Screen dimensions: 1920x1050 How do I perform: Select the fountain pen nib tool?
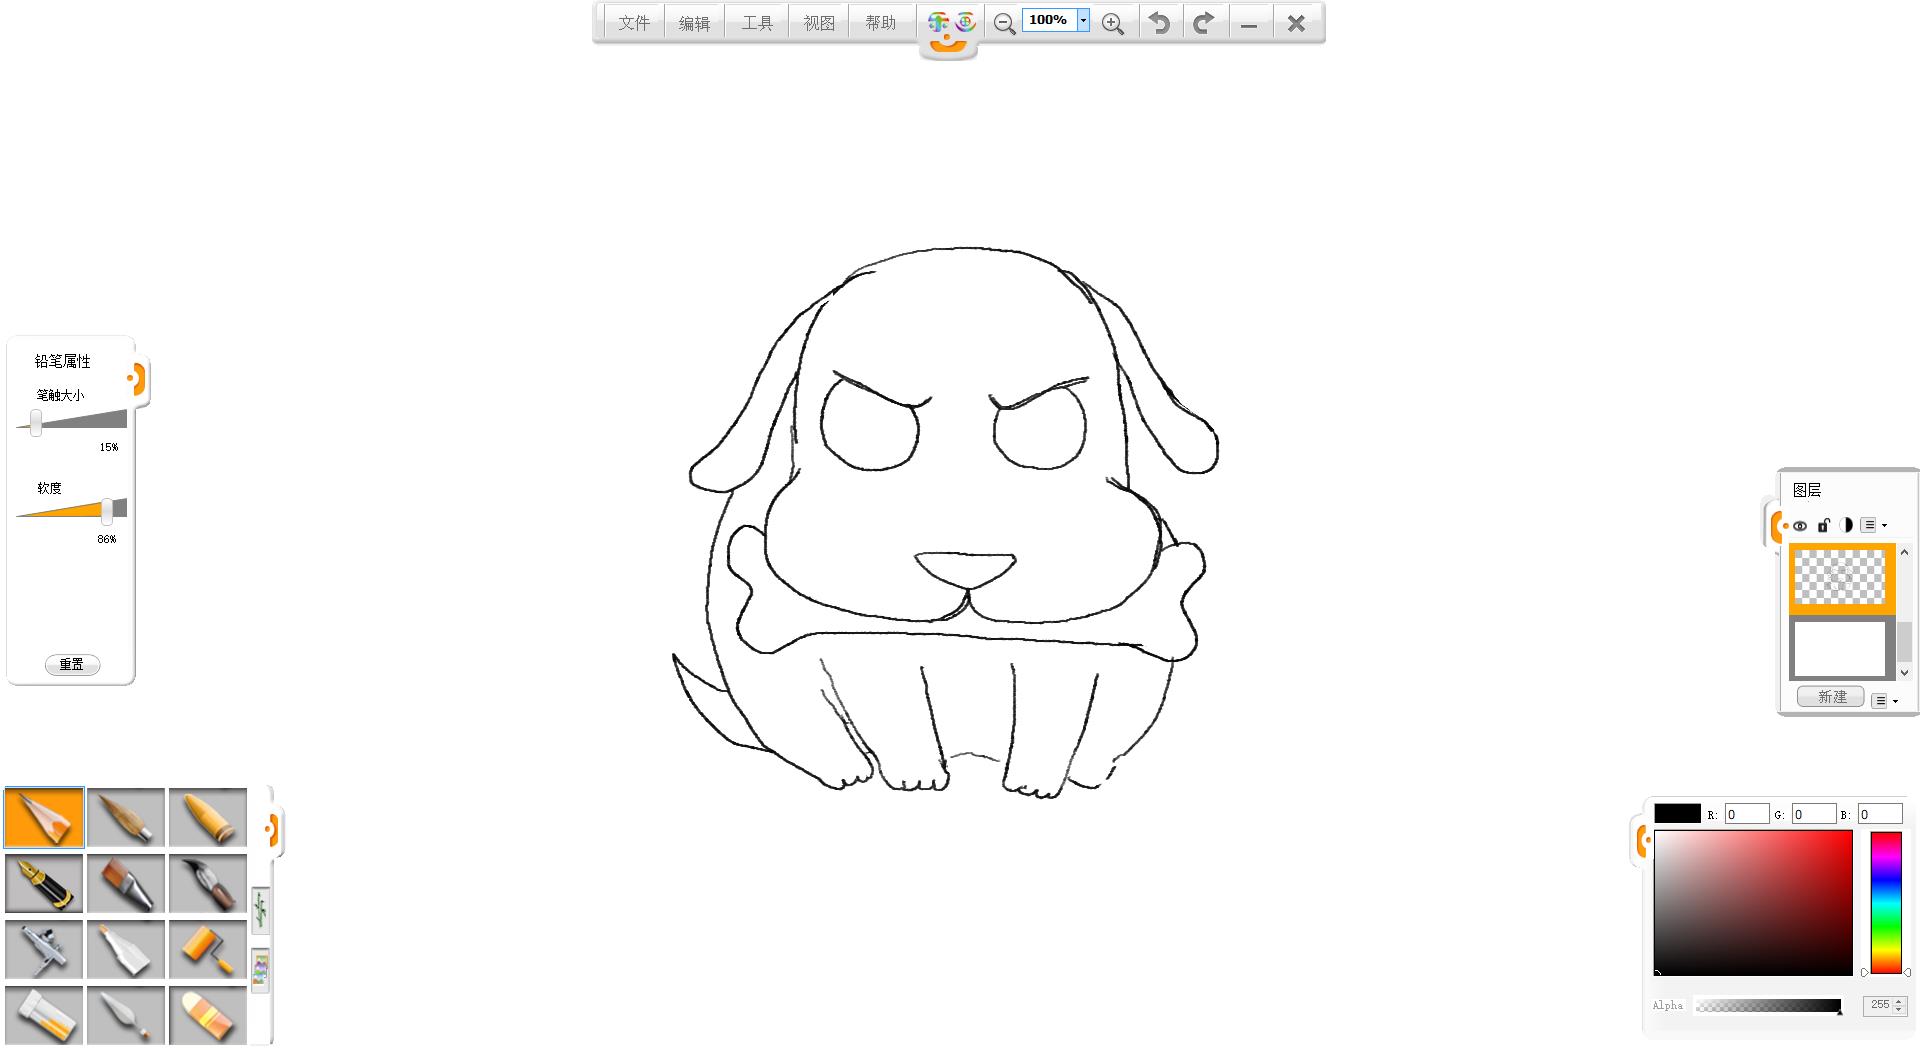click(44, 883)
